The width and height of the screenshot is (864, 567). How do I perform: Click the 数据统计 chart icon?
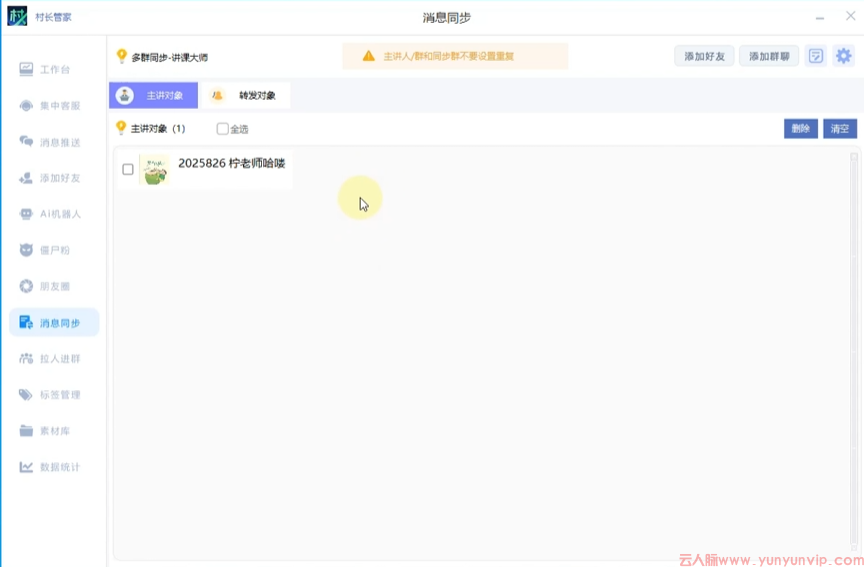[26, 467]
